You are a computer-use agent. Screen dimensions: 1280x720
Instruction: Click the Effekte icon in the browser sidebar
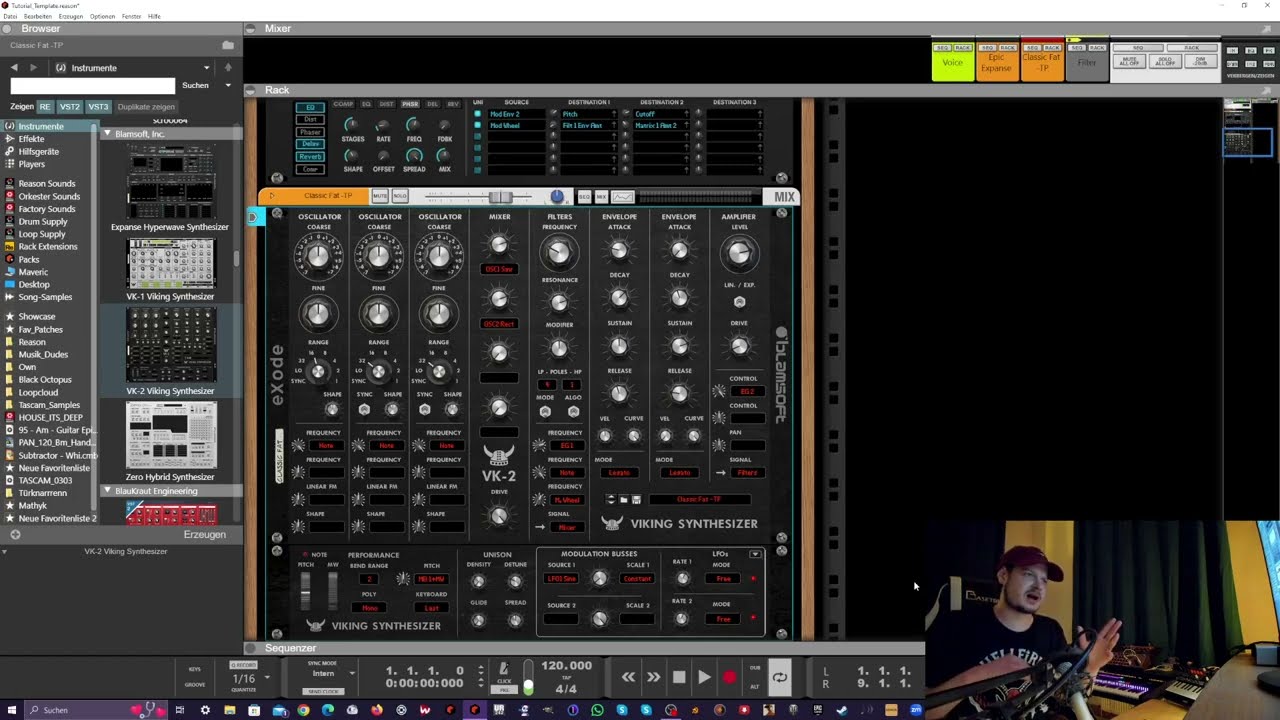(10, 139)
